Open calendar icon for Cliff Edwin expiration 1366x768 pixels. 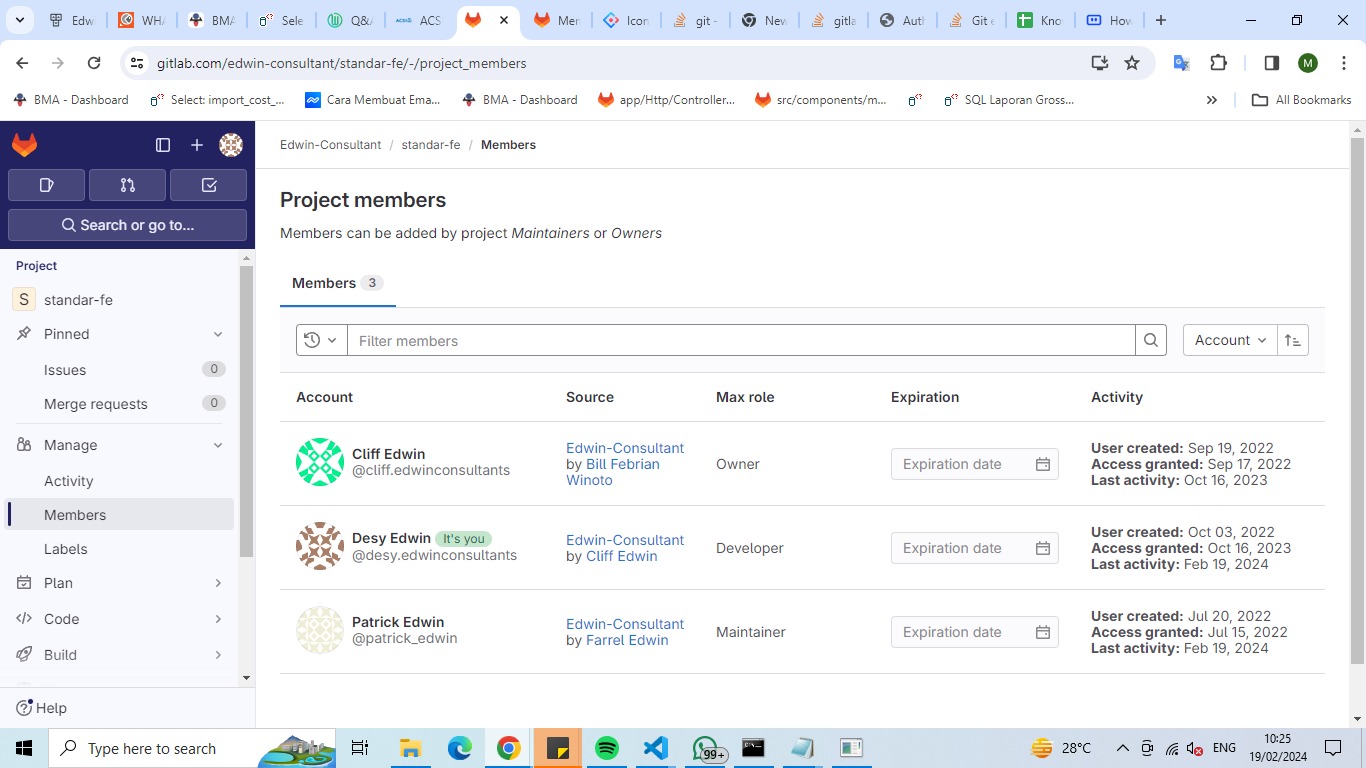pos(1042,464)
